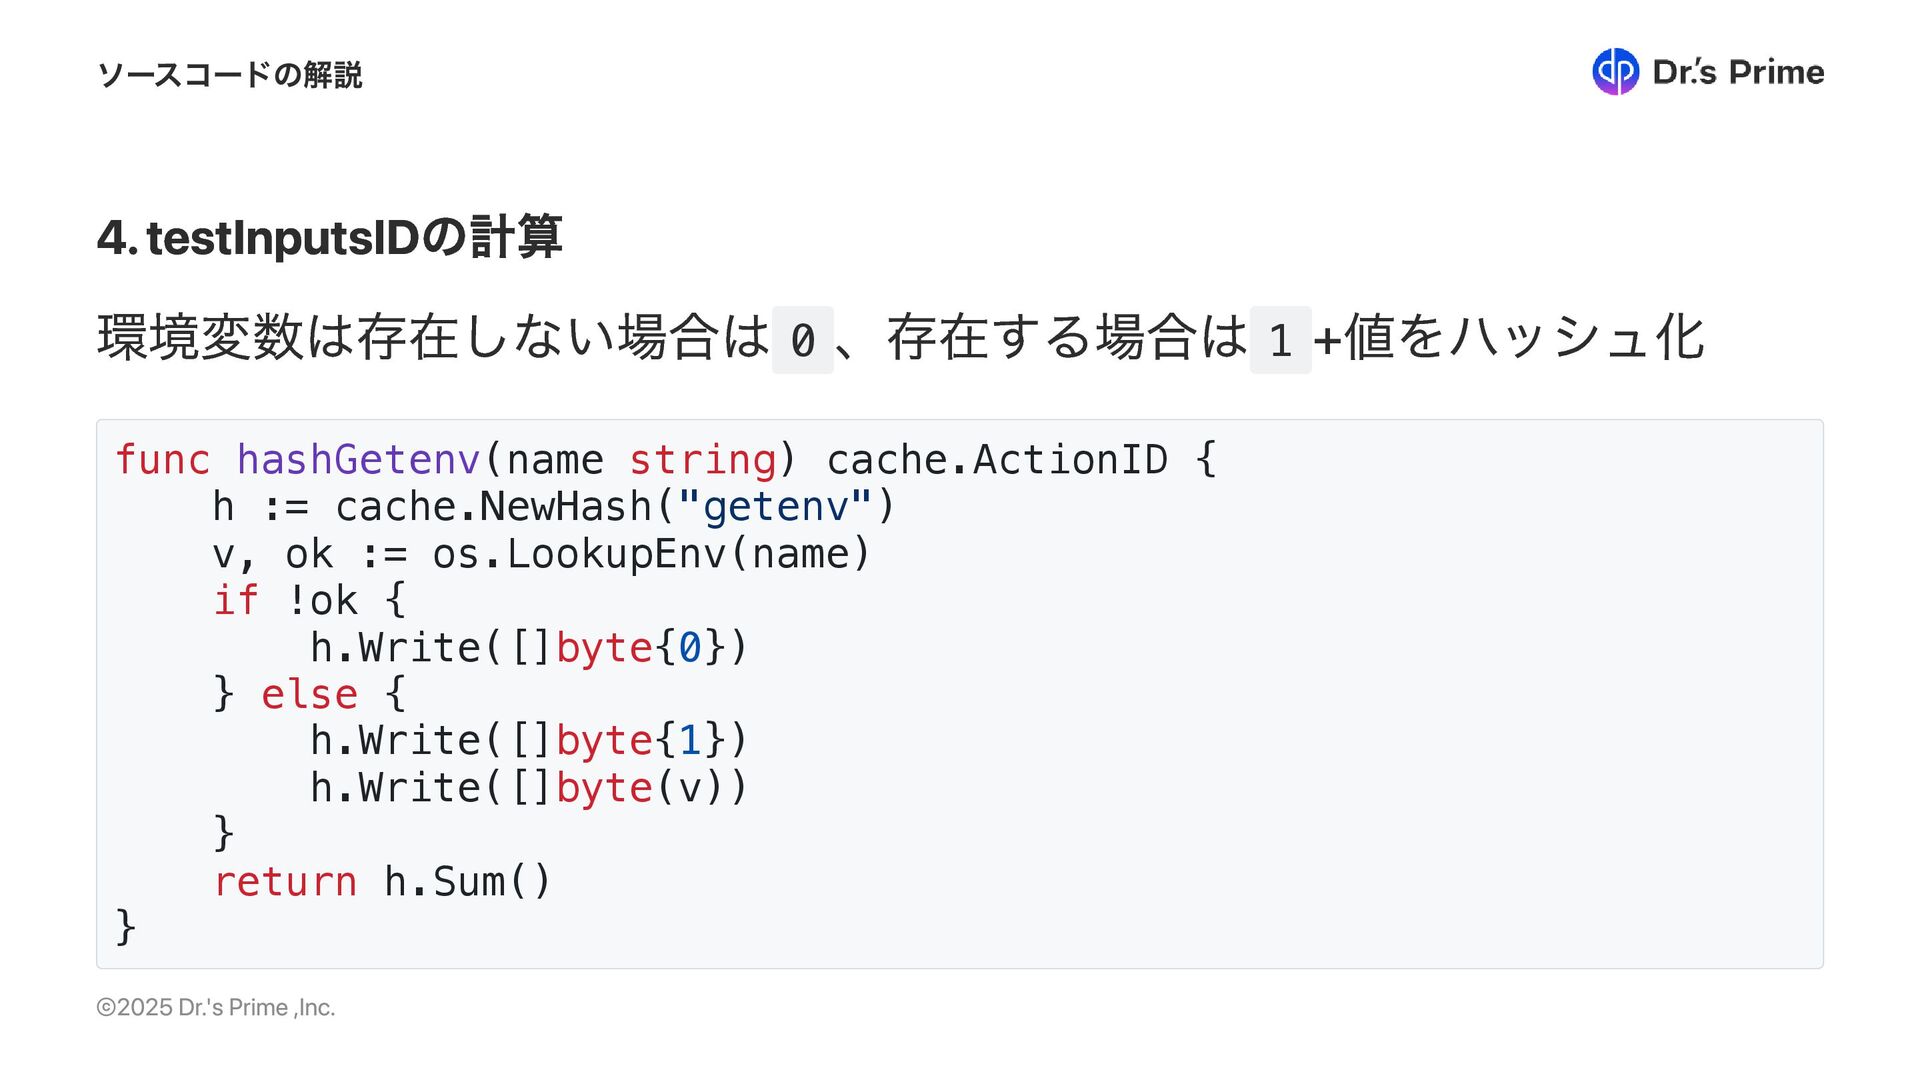Viewport: 1920px width, 1080px height.
Task: Click the h.Write([]byte(v)) line
Action: point(529,788)
